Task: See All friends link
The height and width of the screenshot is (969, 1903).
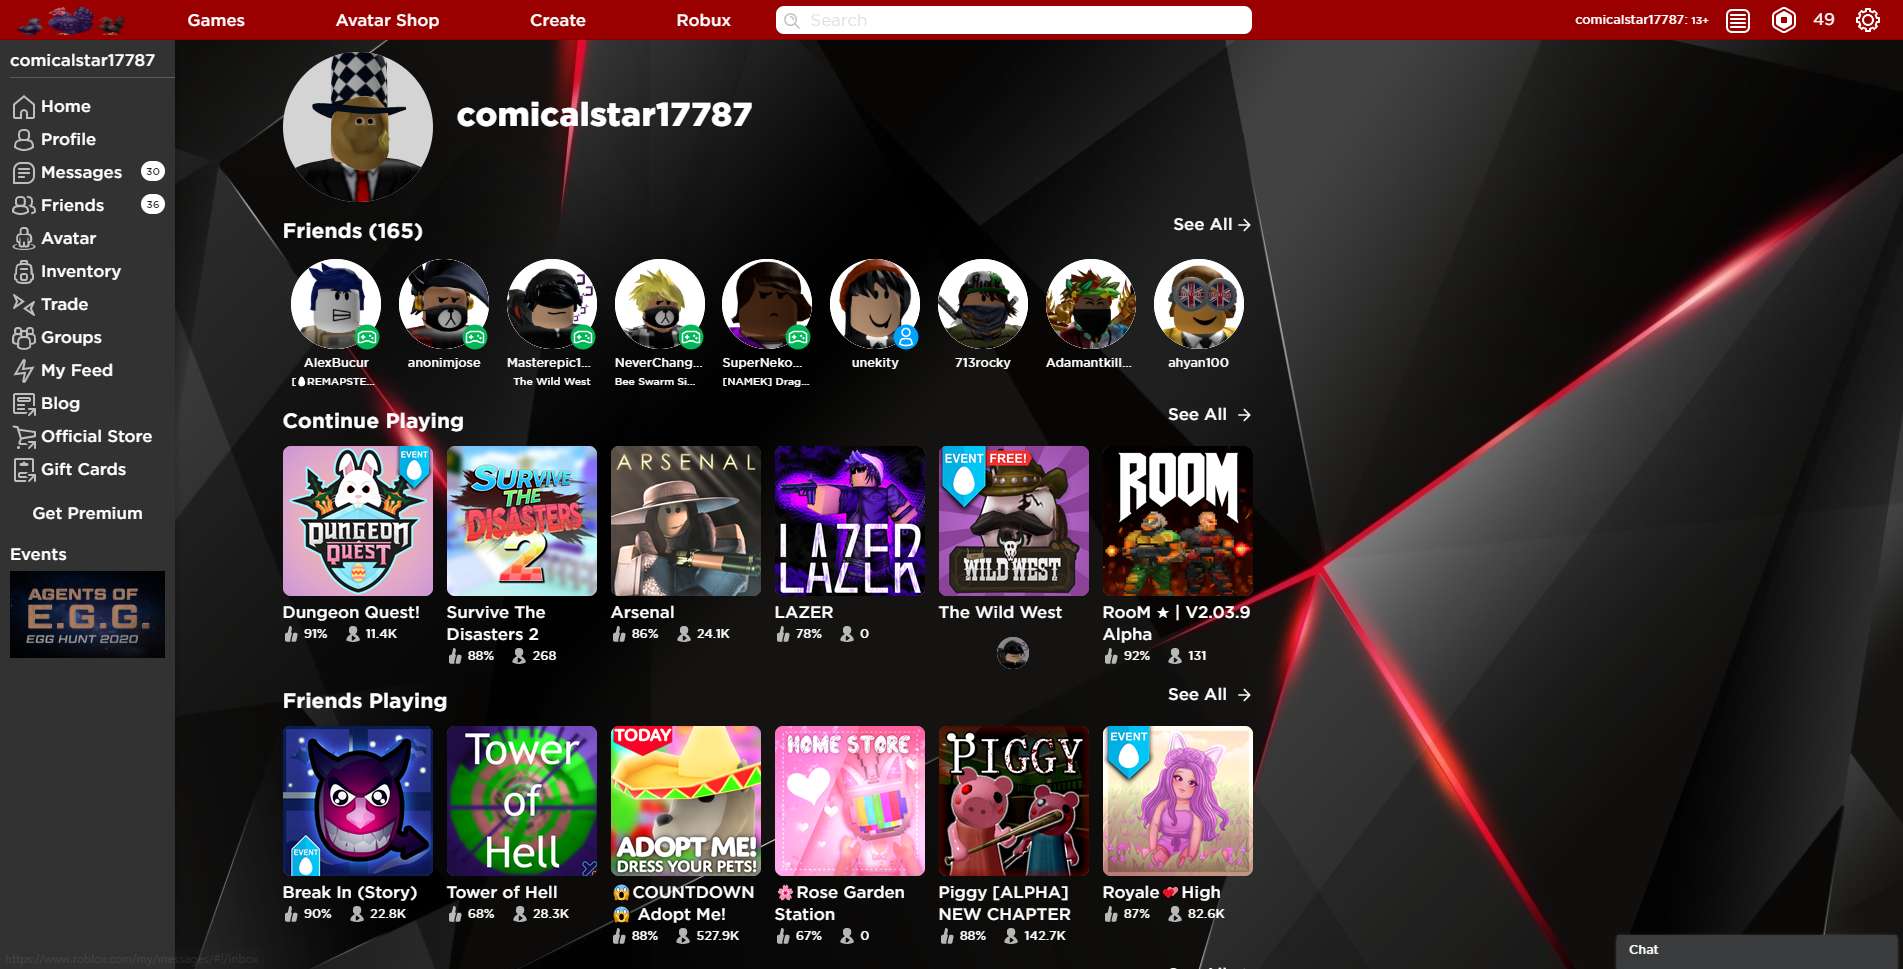Action: pos(1212,225)
